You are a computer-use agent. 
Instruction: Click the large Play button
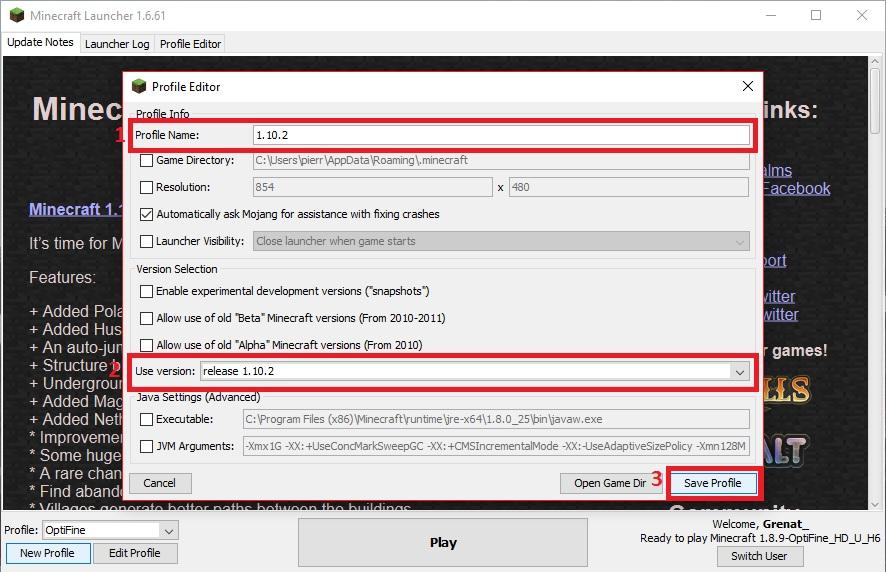443,543
